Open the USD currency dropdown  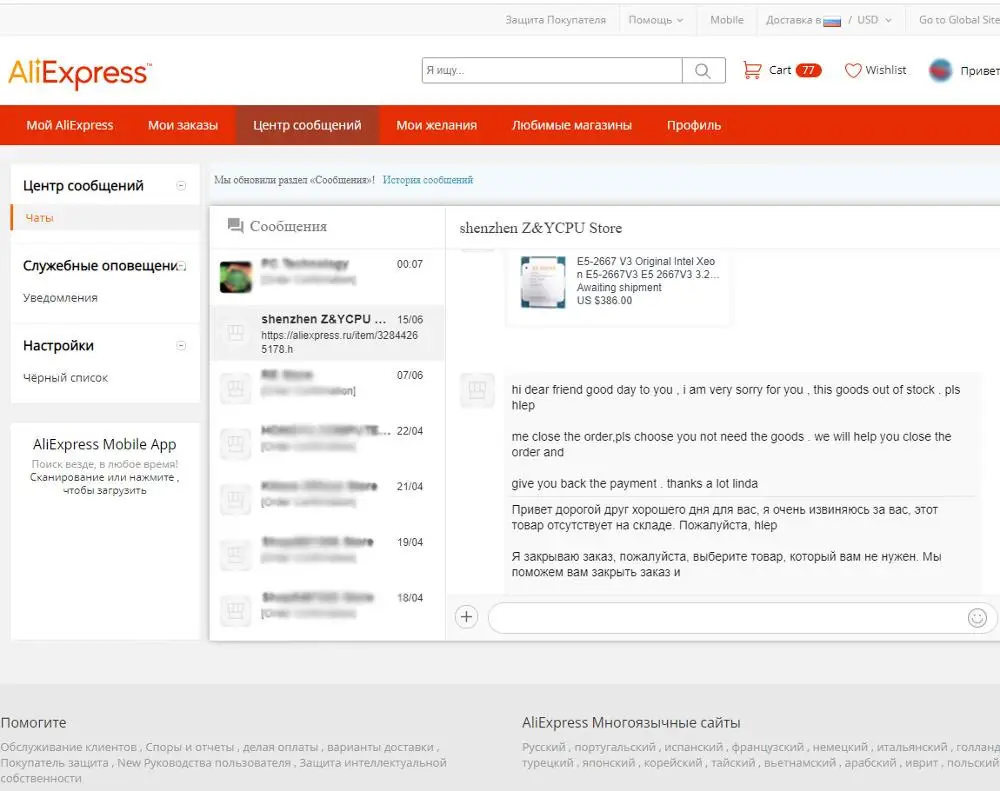[x=874, y=20]
